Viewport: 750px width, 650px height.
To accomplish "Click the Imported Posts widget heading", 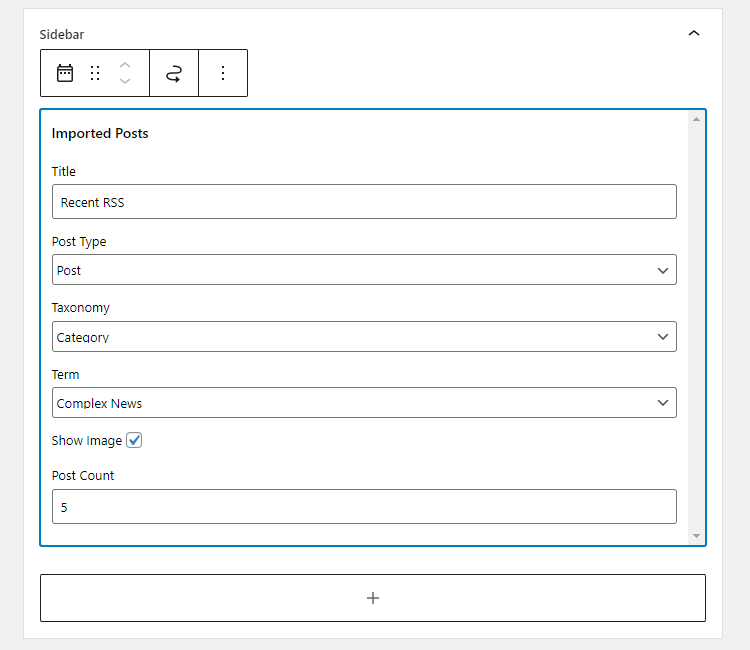I will point(100,133).
